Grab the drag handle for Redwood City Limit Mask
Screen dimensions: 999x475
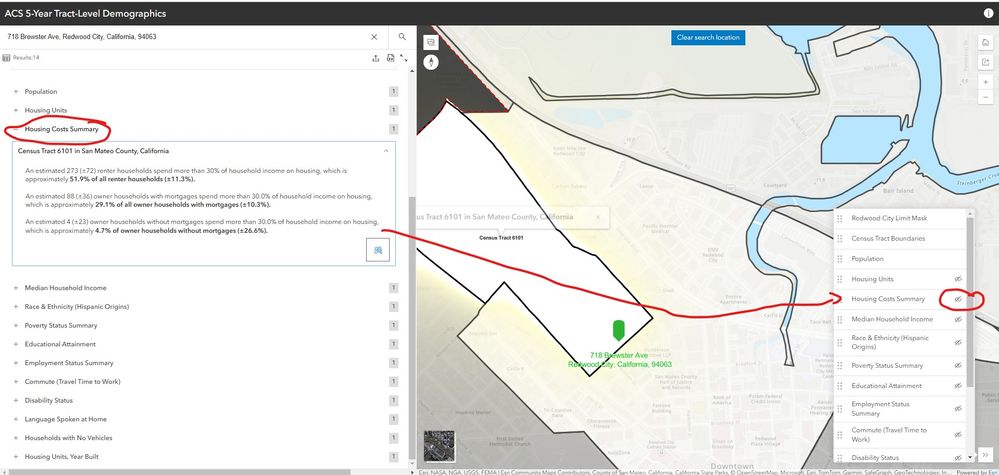(840, 218)
